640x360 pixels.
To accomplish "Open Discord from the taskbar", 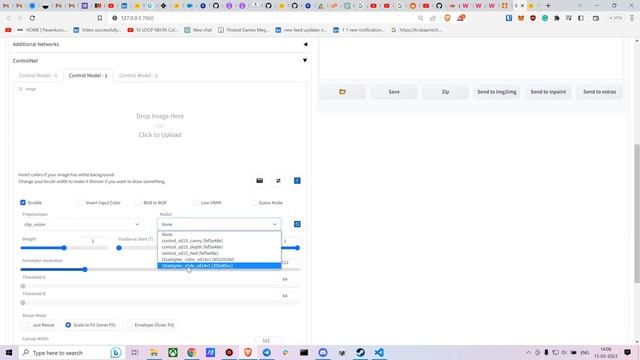I will (323, 352).
